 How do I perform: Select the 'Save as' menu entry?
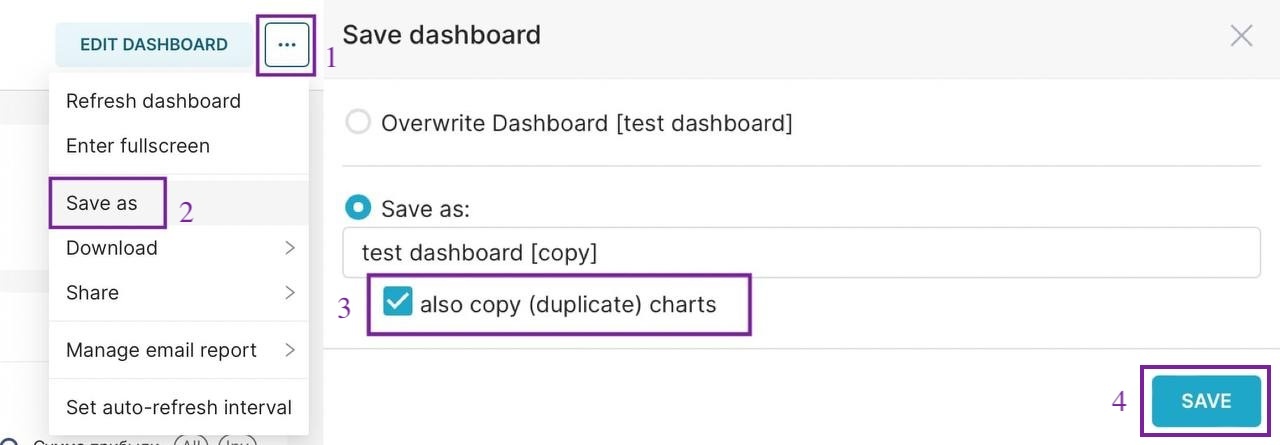coord(102,203)
